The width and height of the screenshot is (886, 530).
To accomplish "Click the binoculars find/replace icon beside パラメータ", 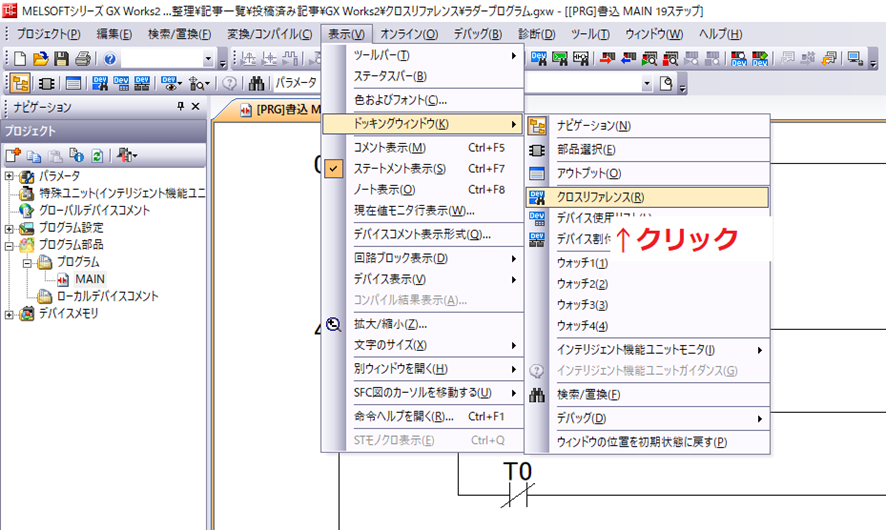I will 256,84.
